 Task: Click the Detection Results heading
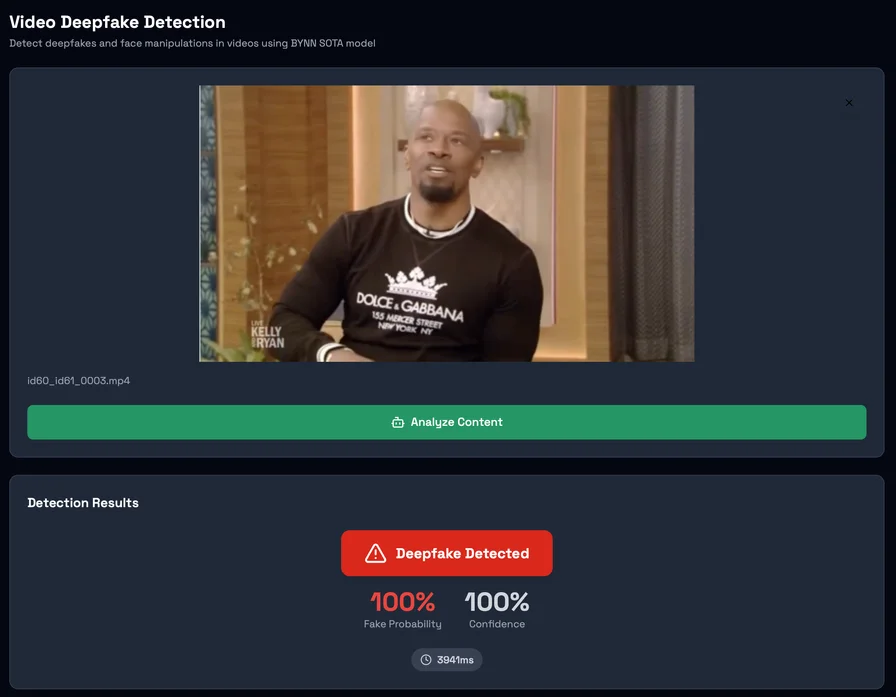[84, 502]
